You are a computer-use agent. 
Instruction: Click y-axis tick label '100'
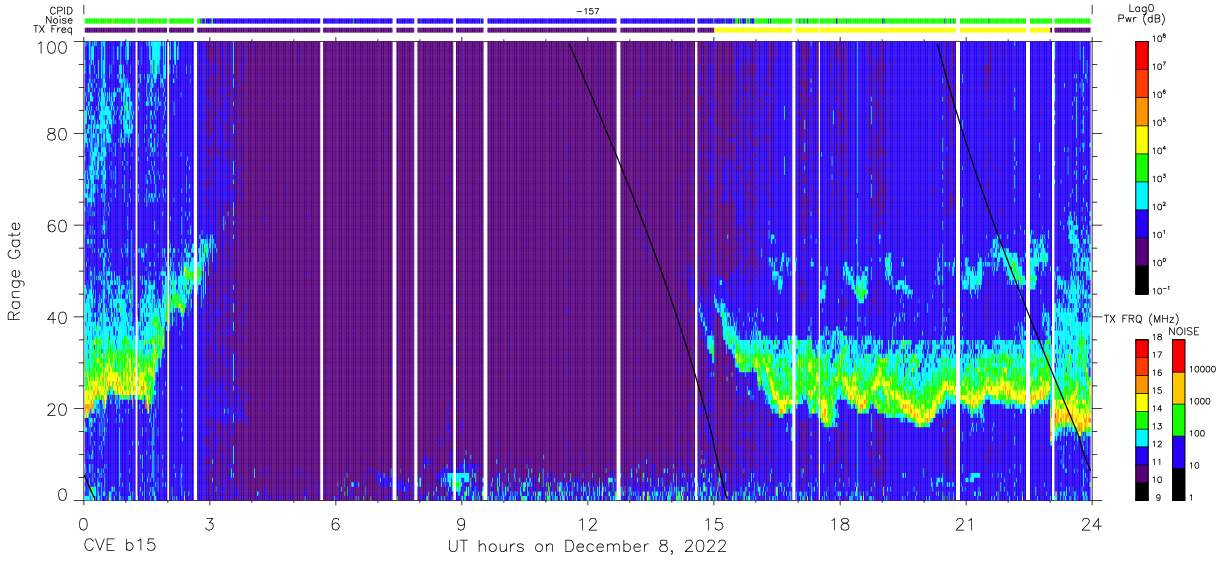pyautogui.click(x=52, y=47)
